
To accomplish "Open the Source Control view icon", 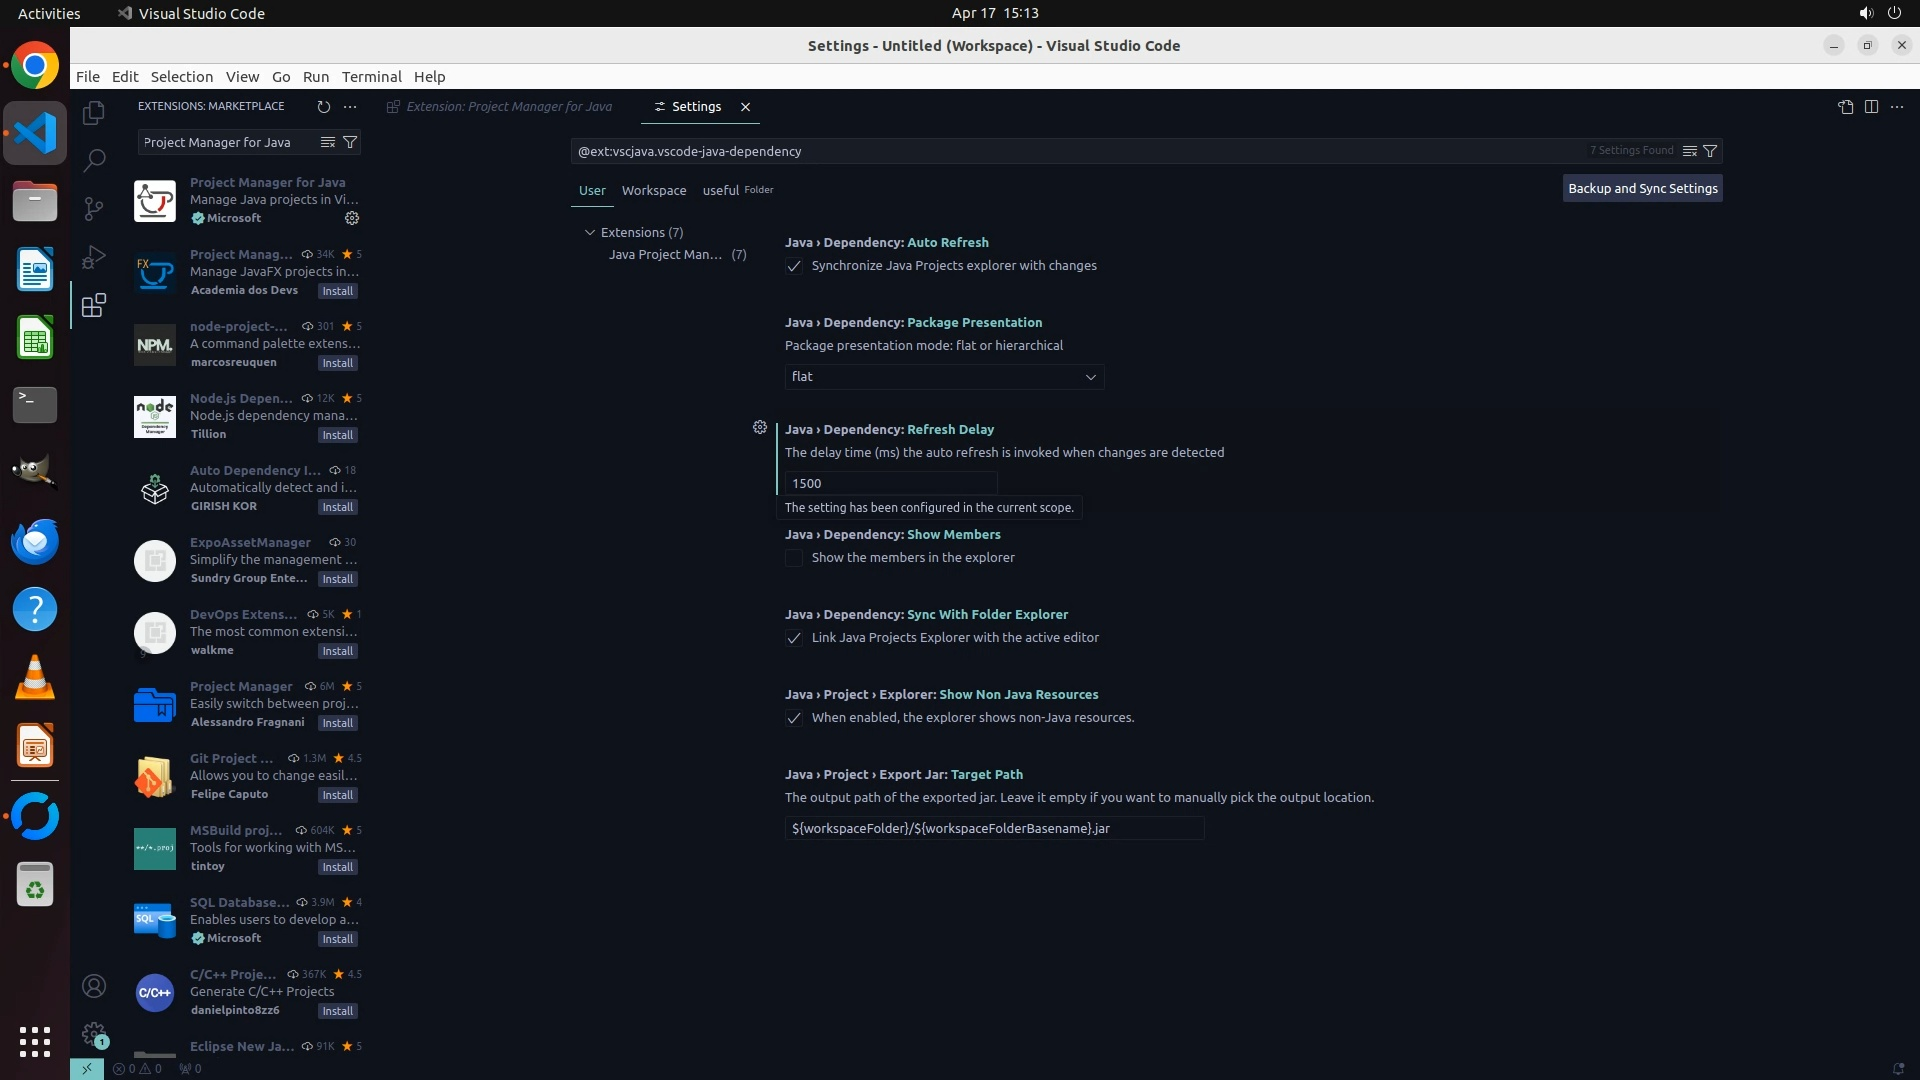I will pos(94,208).
